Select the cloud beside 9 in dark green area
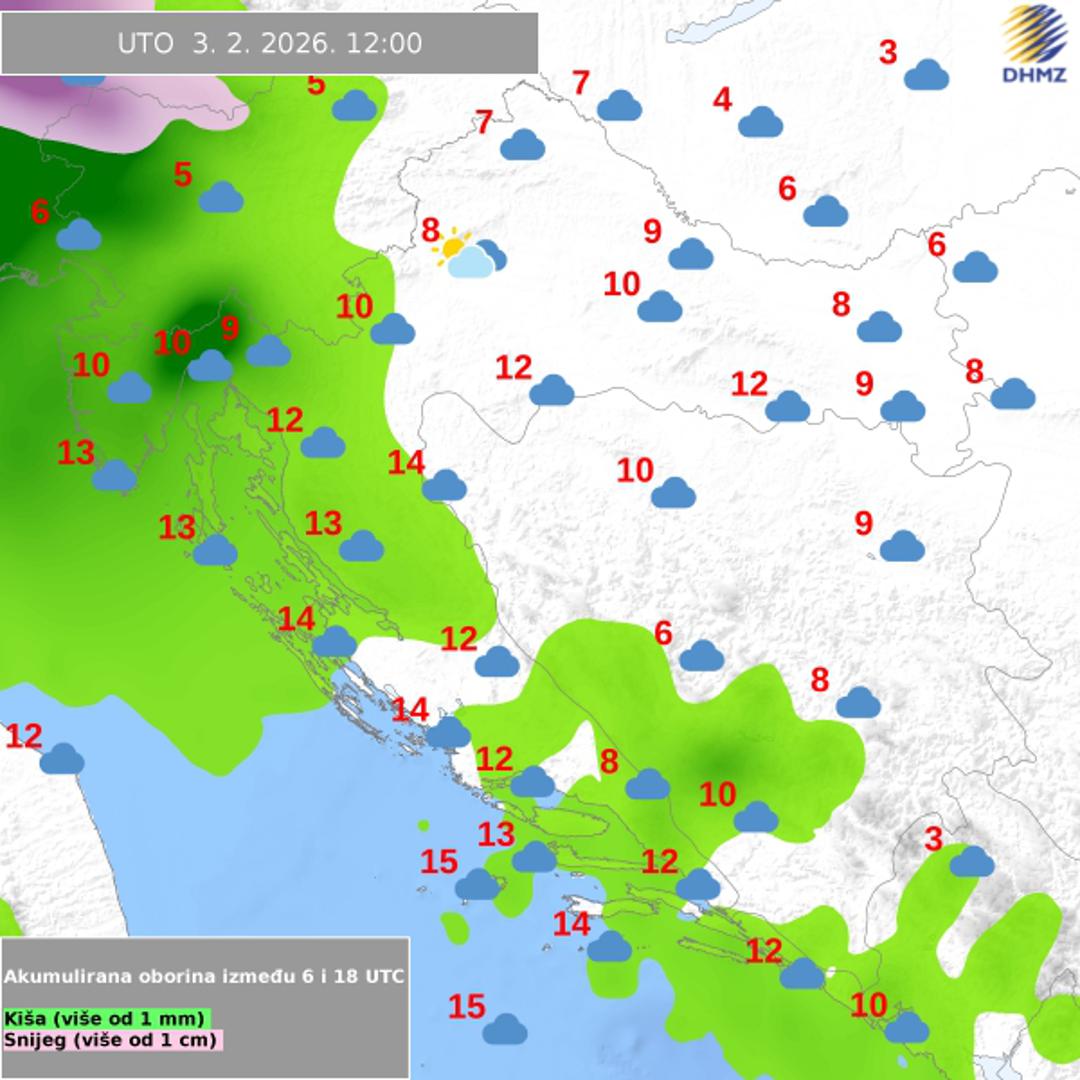This screenshot has width=1080, height=1080. [x=268, y=351]
